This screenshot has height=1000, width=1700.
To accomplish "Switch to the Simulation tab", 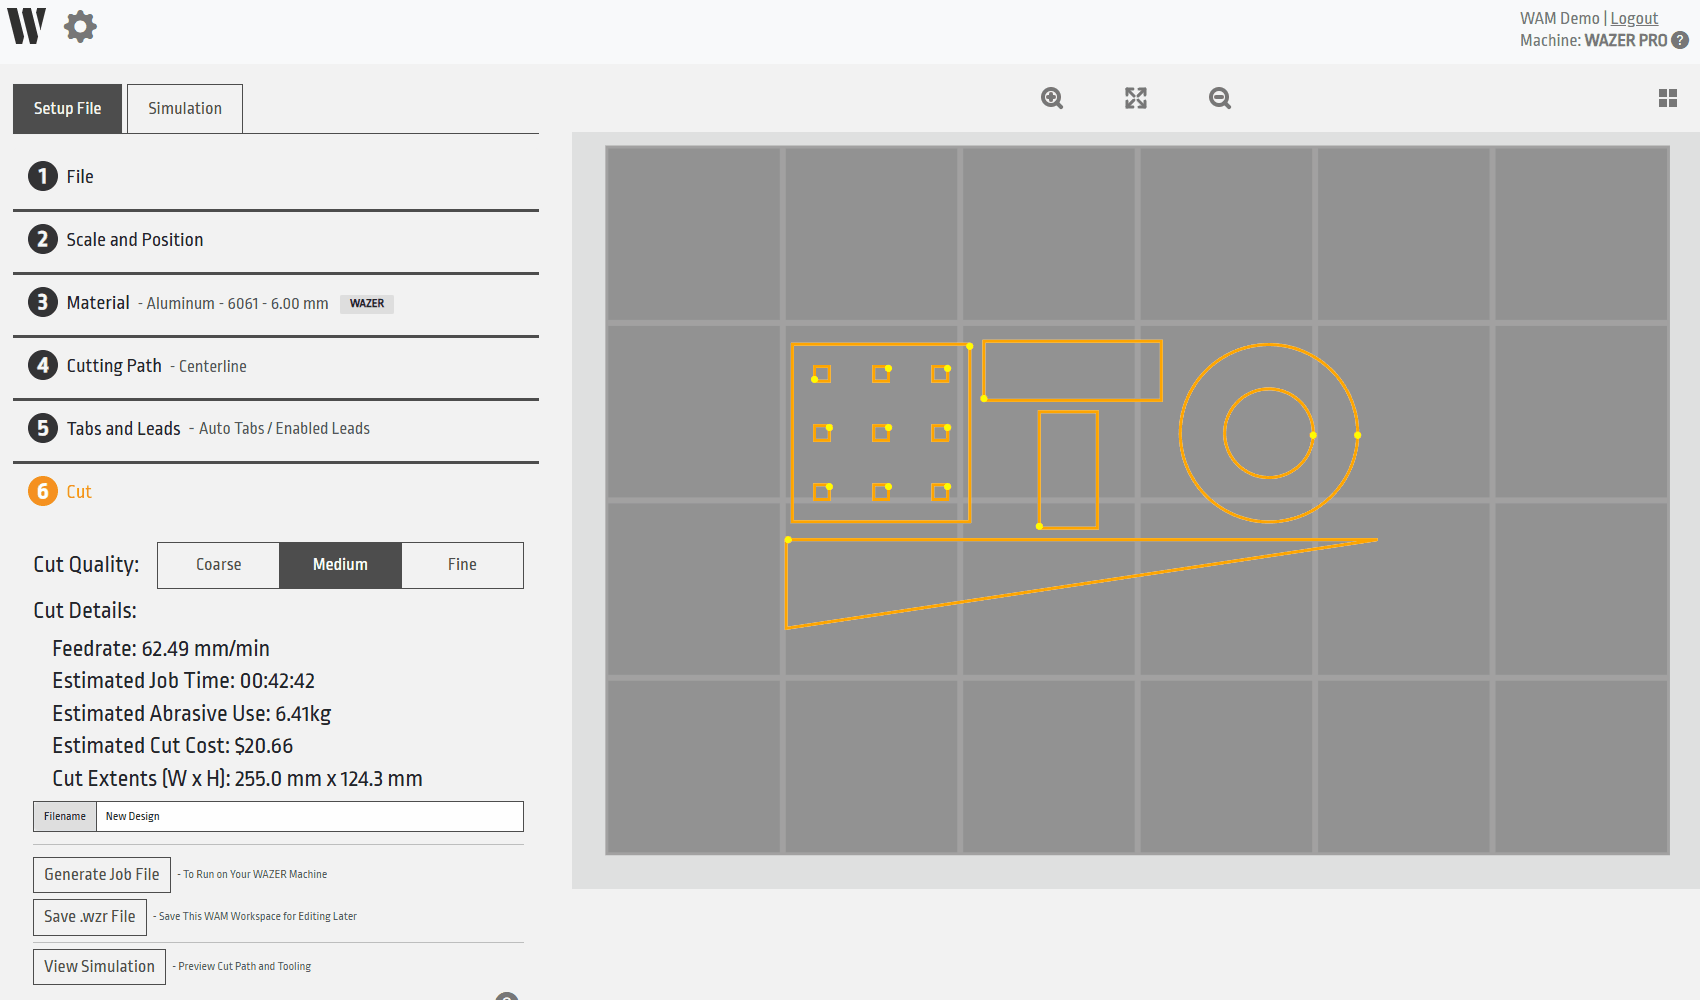I will click(x=185, y=109).
